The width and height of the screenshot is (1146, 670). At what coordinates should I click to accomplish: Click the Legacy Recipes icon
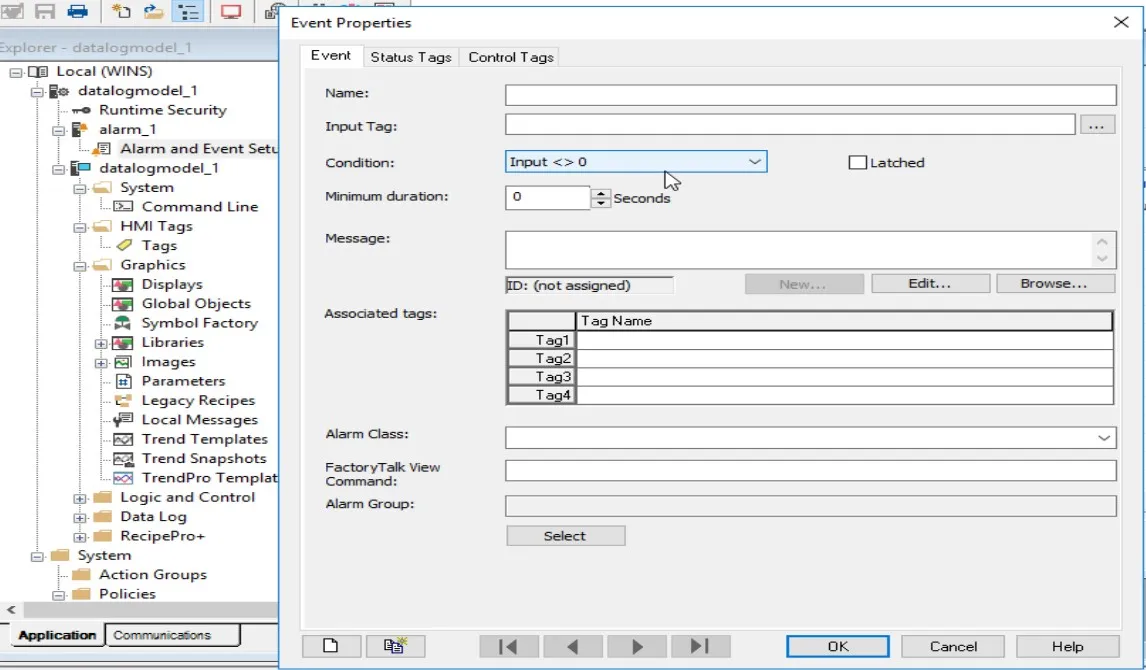coord(123,400)
